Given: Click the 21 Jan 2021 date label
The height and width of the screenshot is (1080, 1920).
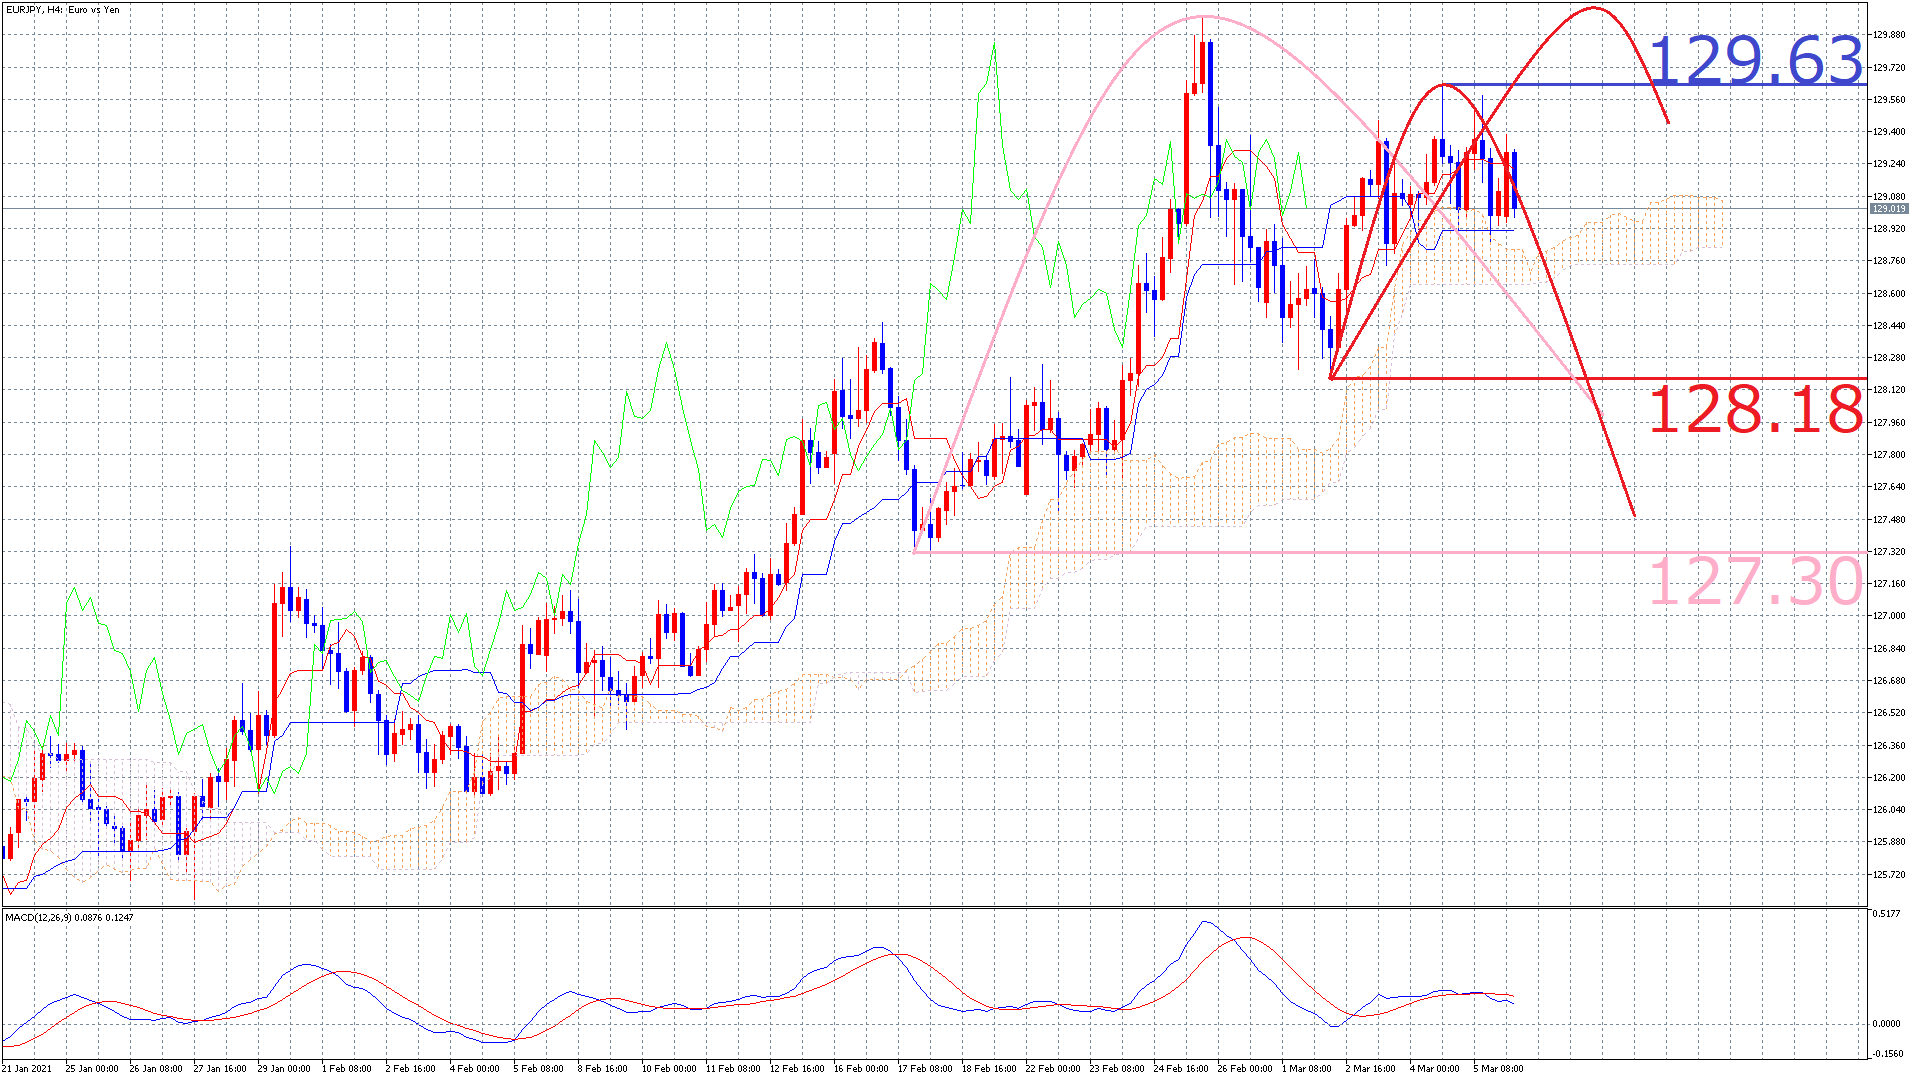Looking at the screenshot, I should (x=27, y=1068).
